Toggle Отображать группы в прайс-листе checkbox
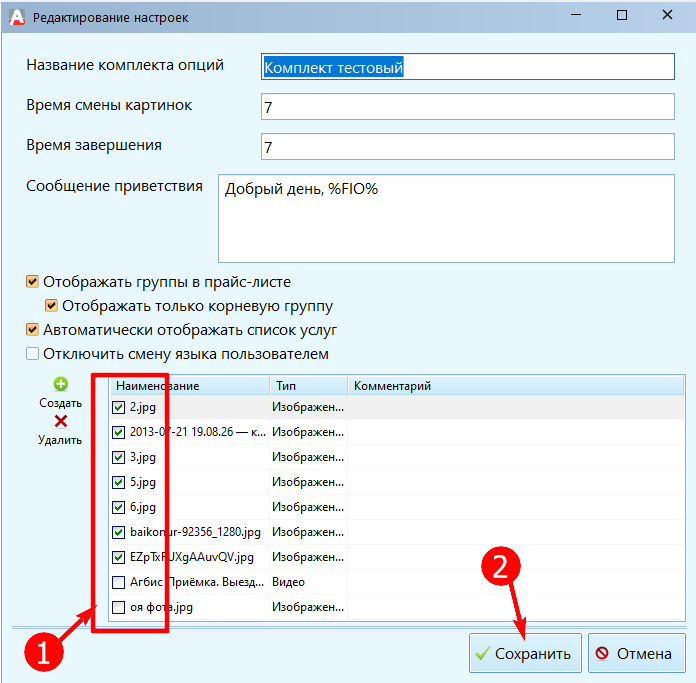Viewport: 696px width, 683px height. (x=32, y=282)
